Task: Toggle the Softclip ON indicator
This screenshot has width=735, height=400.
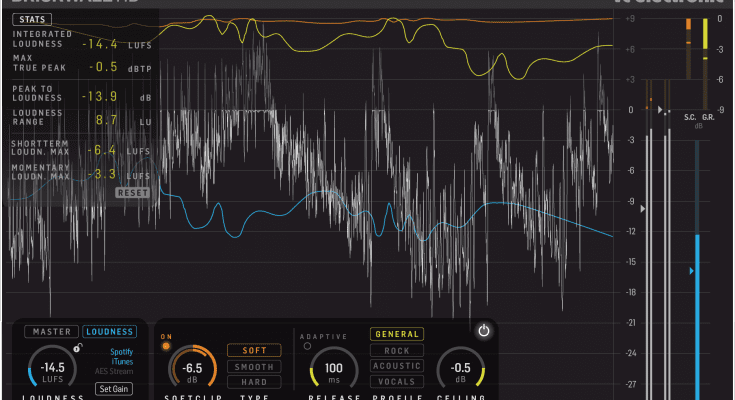Action: point(166,346)
